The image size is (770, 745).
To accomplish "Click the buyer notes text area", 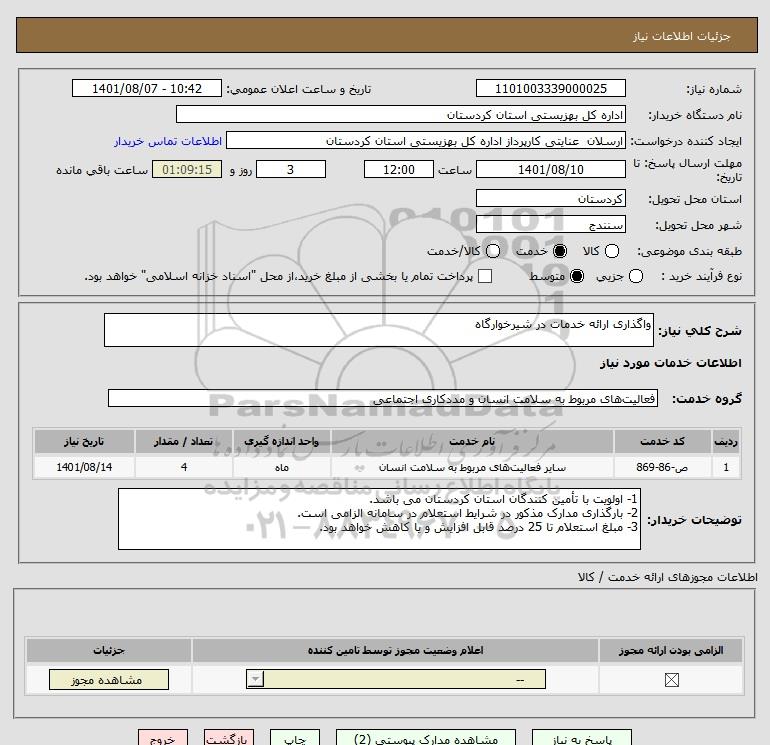I will pyautogui.click(x=379, y=519).
